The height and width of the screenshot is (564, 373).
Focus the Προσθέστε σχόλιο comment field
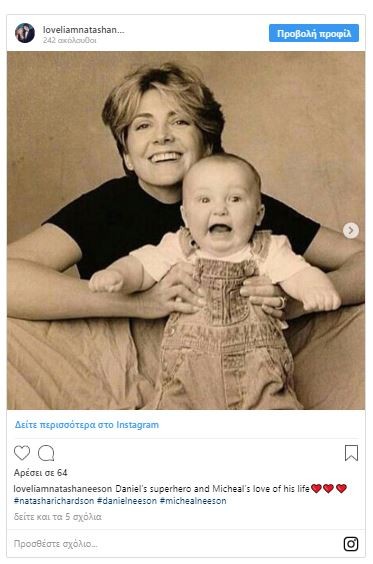[x=176, y=543]
